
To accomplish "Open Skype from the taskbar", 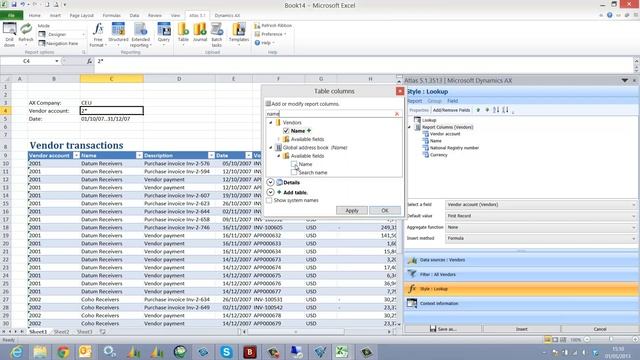I will (226, 351).
